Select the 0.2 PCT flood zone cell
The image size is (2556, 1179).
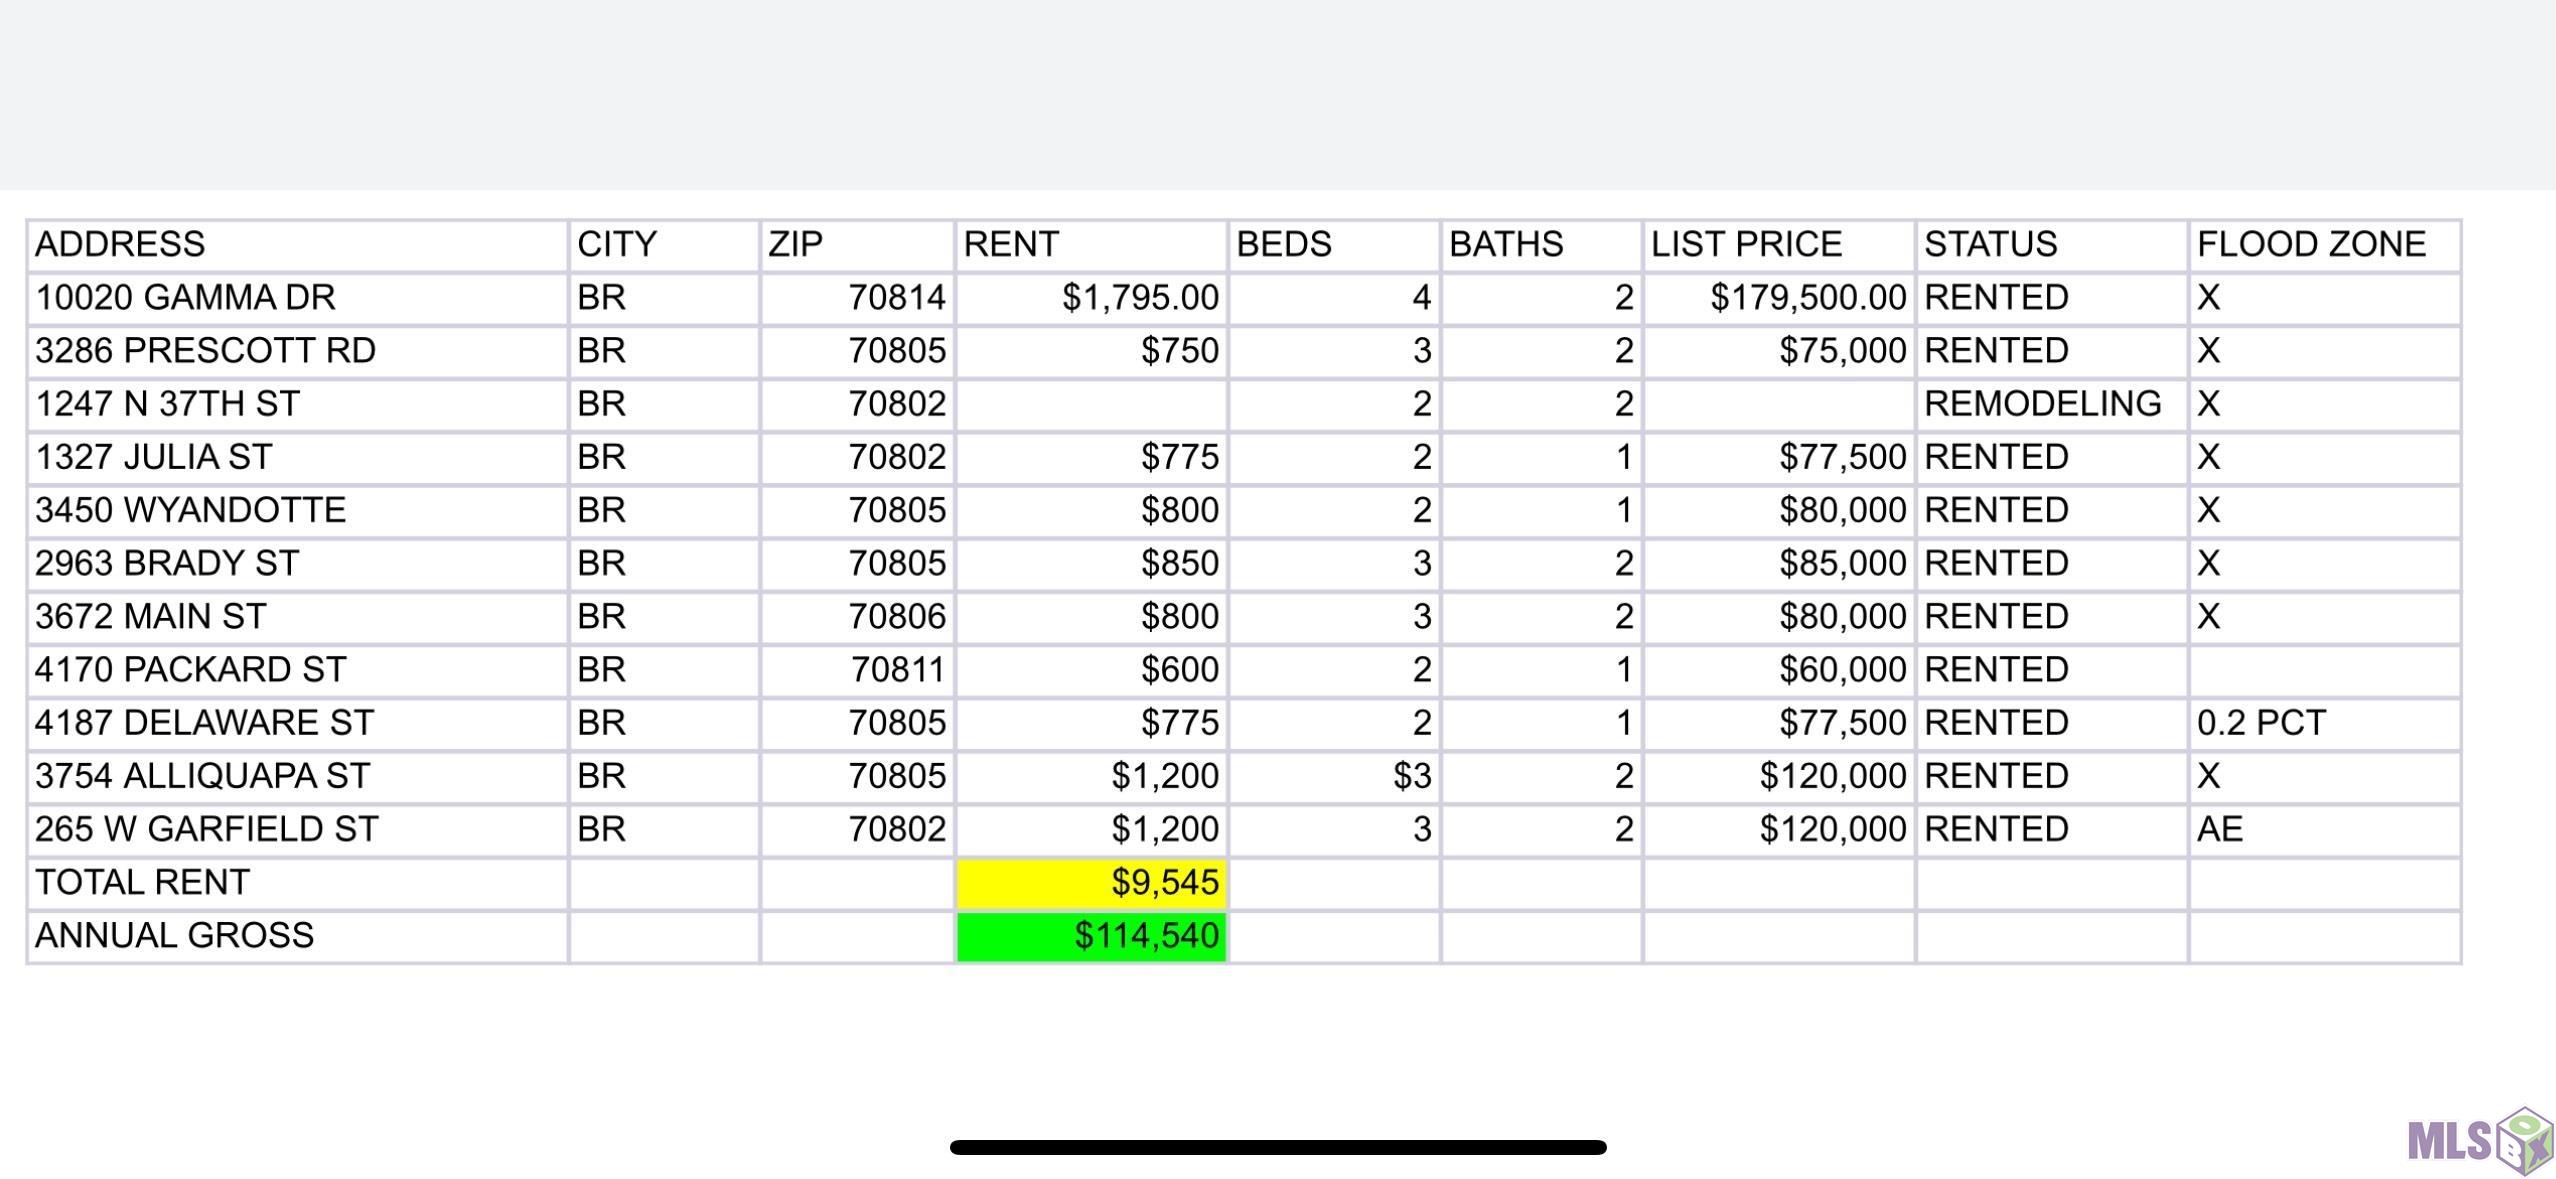point(2323,723)
